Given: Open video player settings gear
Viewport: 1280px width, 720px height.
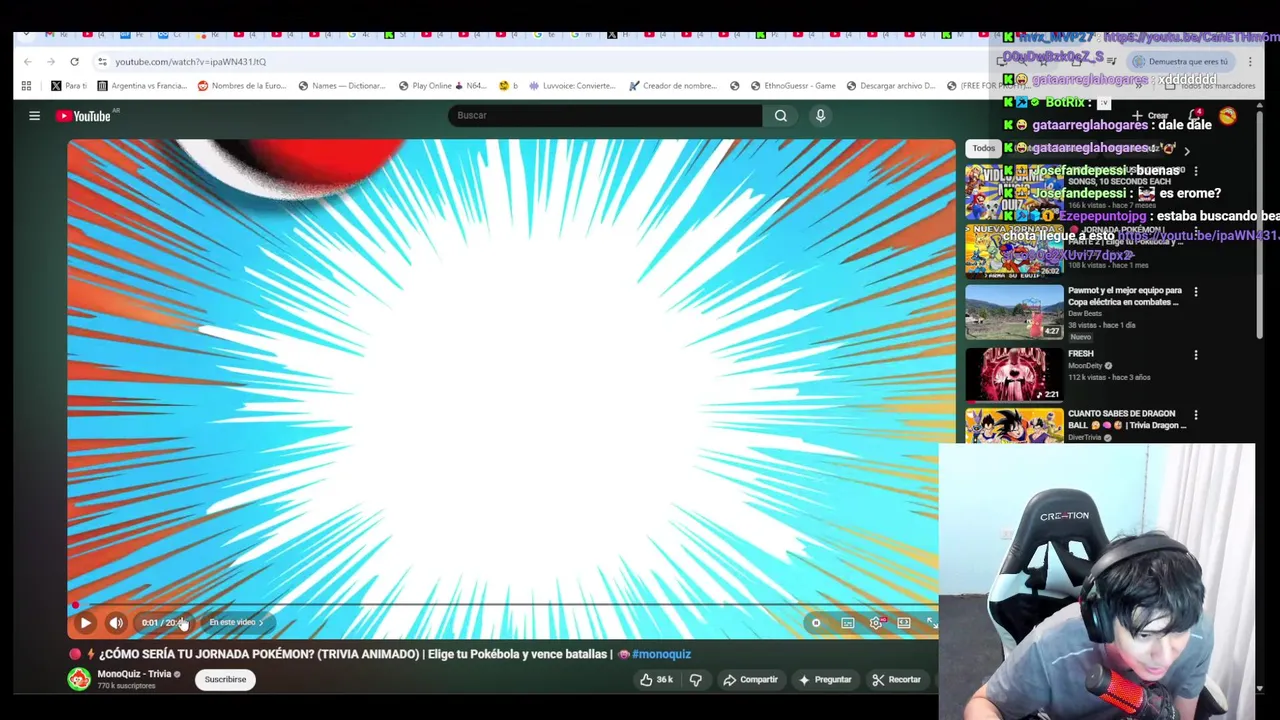Looking at the screenshot, I should point(876,623).
